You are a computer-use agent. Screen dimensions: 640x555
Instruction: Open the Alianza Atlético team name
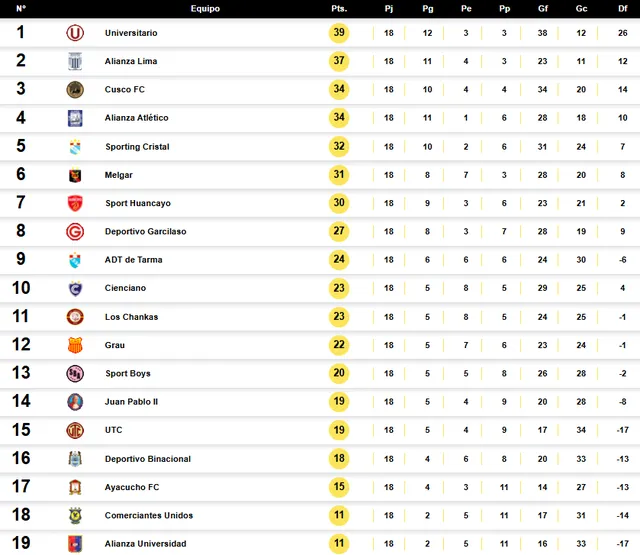pyautogui.click(x=137, y=118)
